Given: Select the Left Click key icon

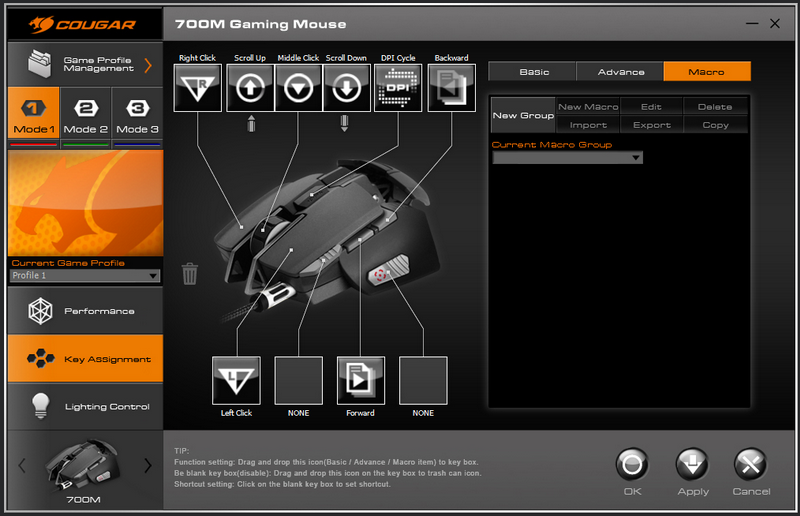Looking at the screenshot, I should [x=236, y=380].
